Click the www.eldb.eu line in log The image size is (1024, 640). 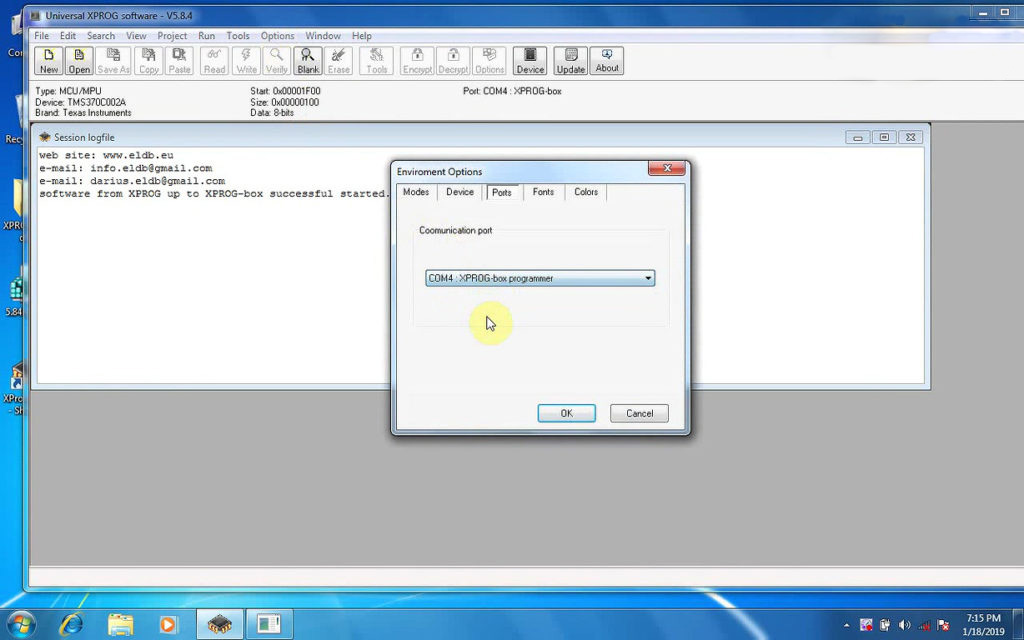click(106, 155)
